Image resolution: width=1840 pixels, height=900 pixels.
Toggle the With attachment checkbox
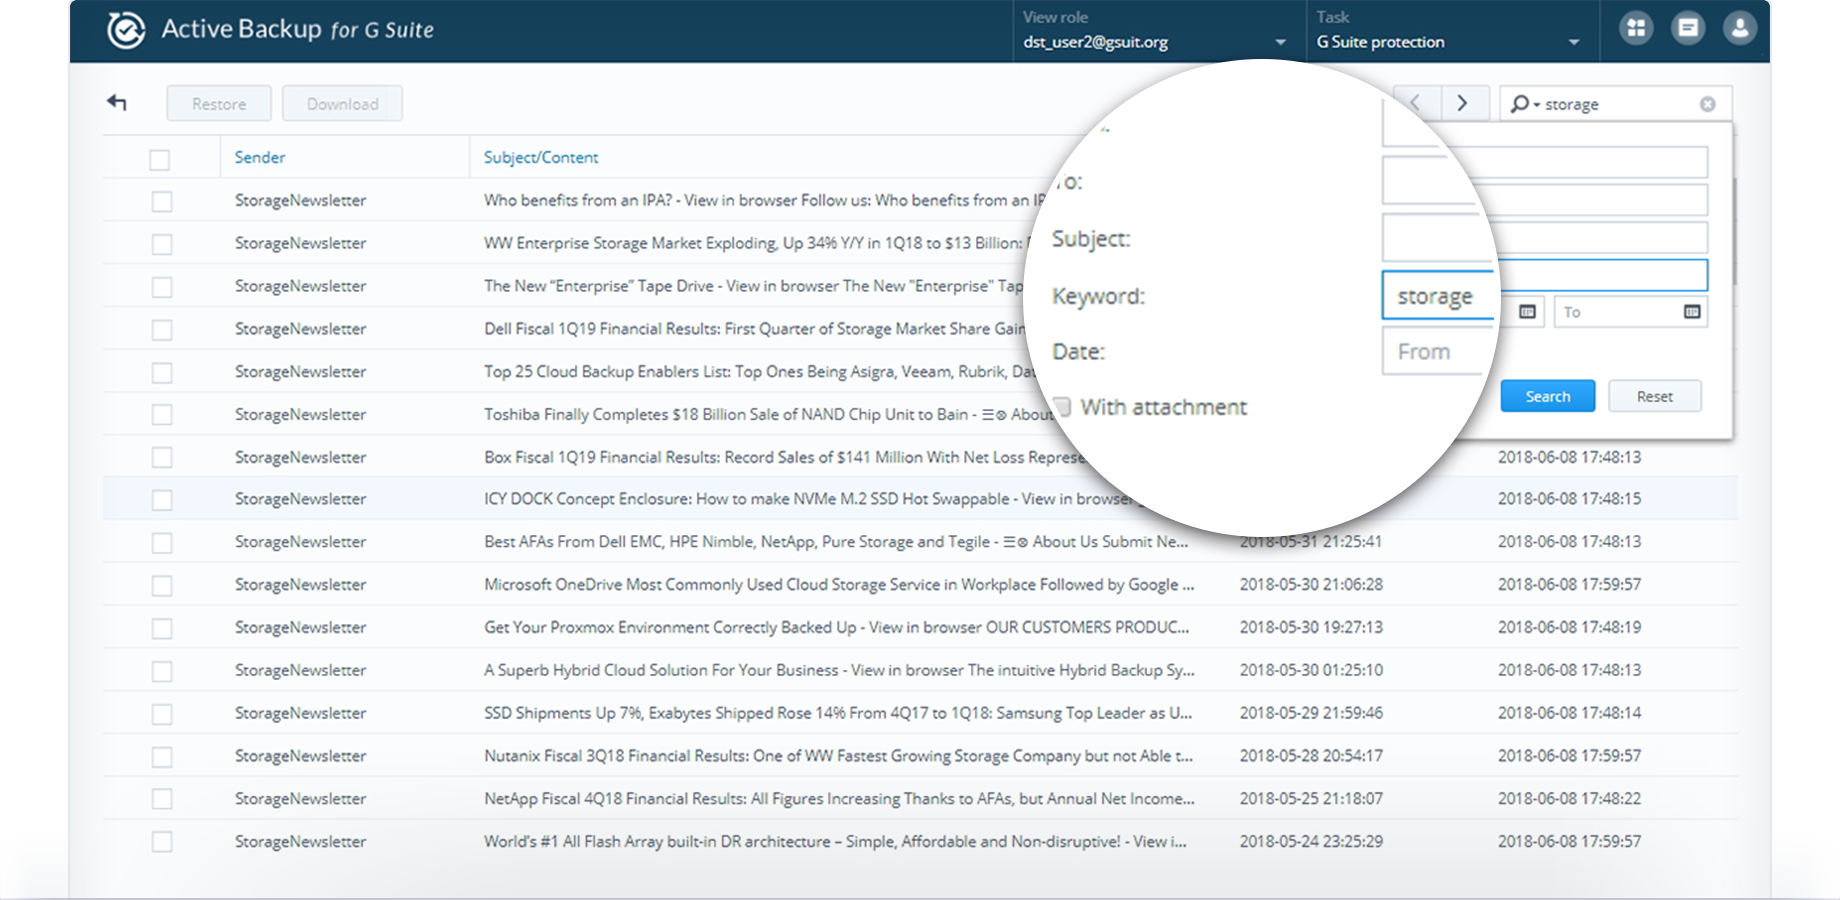point(1061,407)
